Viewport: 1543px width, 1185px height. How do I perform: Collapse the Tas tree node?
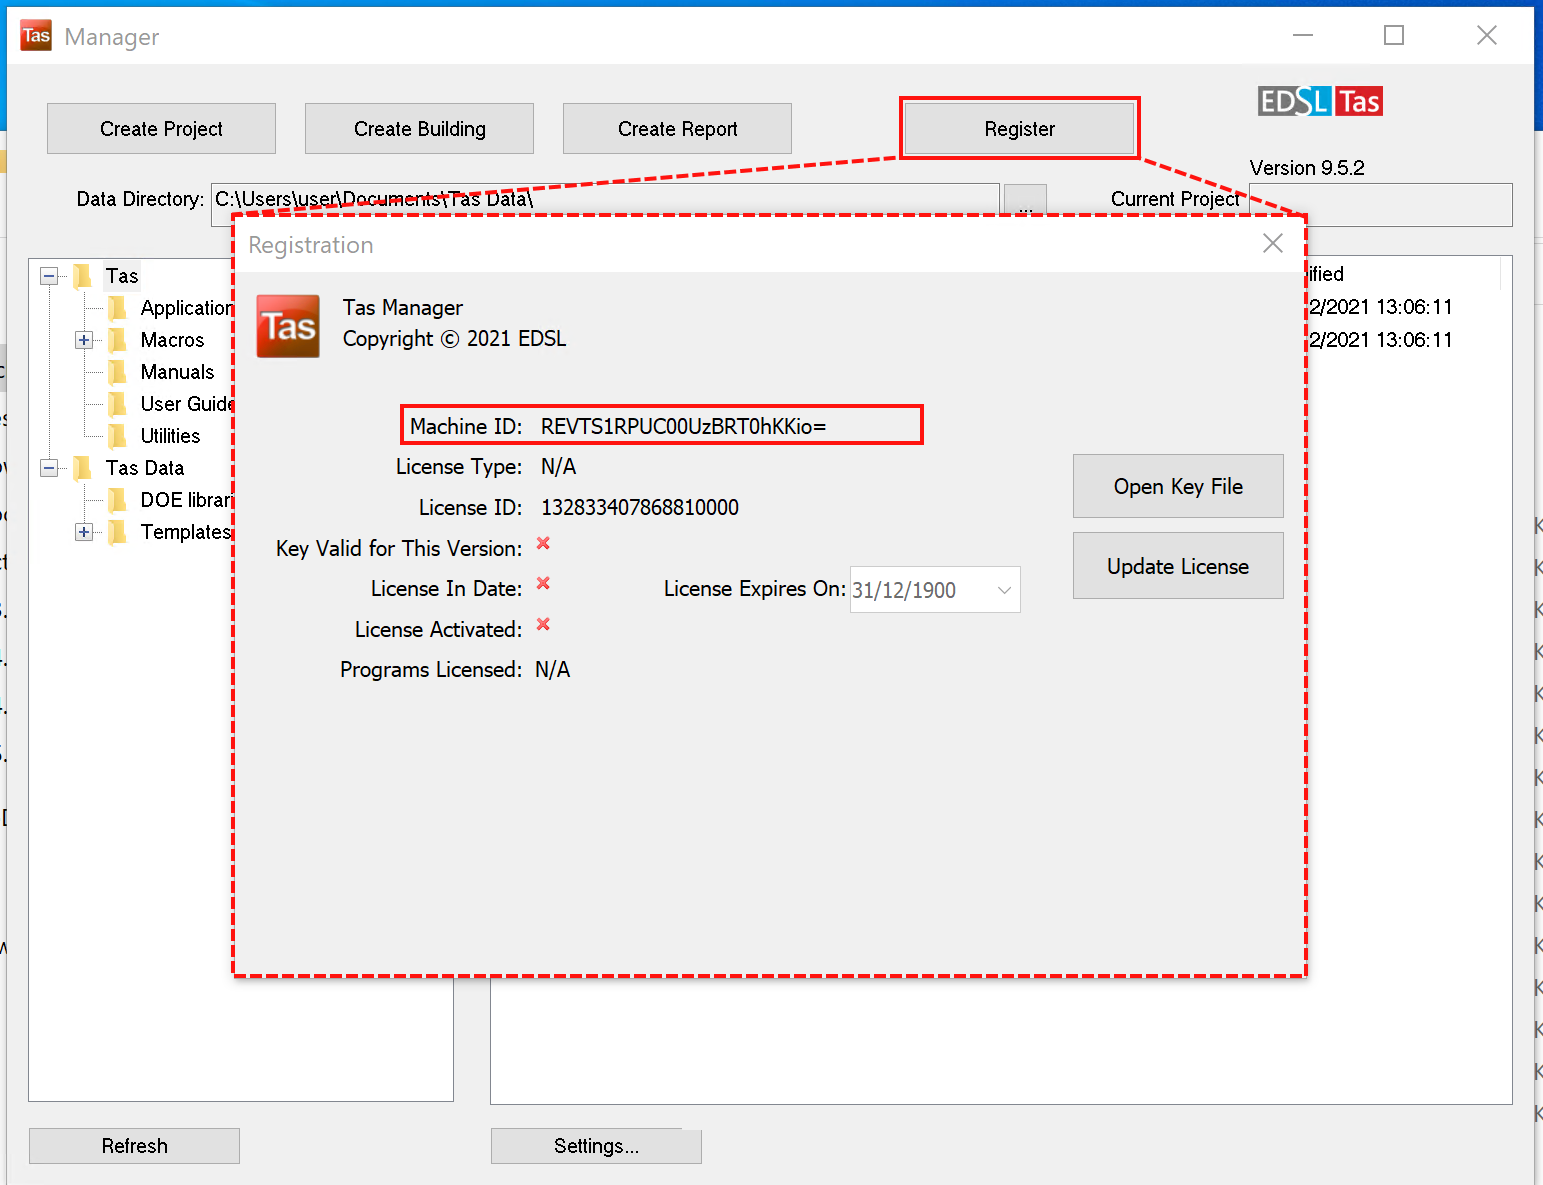click(x=49, y=276)
